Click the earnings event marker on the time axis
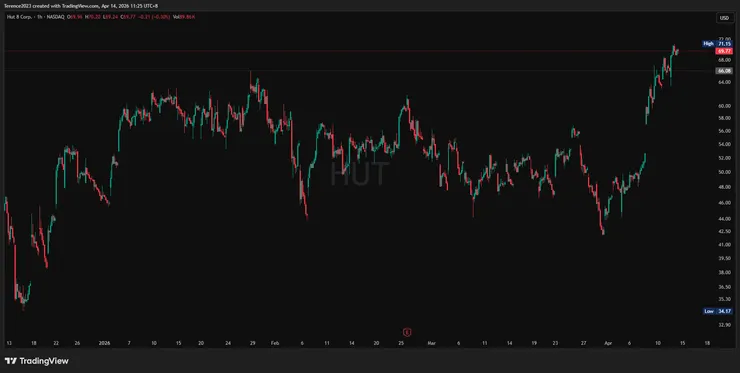Screen dimensions: 740x373 tap(407, 332)
